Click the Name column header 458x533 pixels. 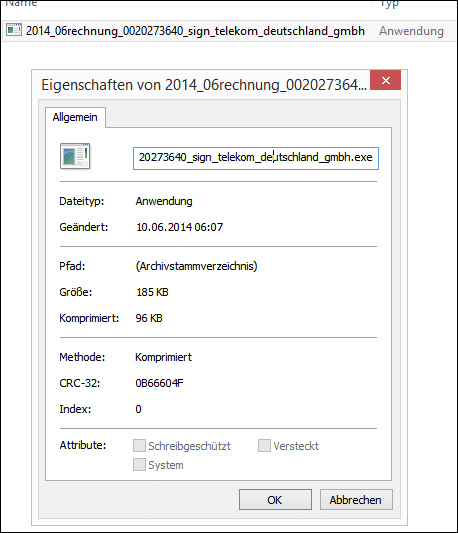coord(21,3)
